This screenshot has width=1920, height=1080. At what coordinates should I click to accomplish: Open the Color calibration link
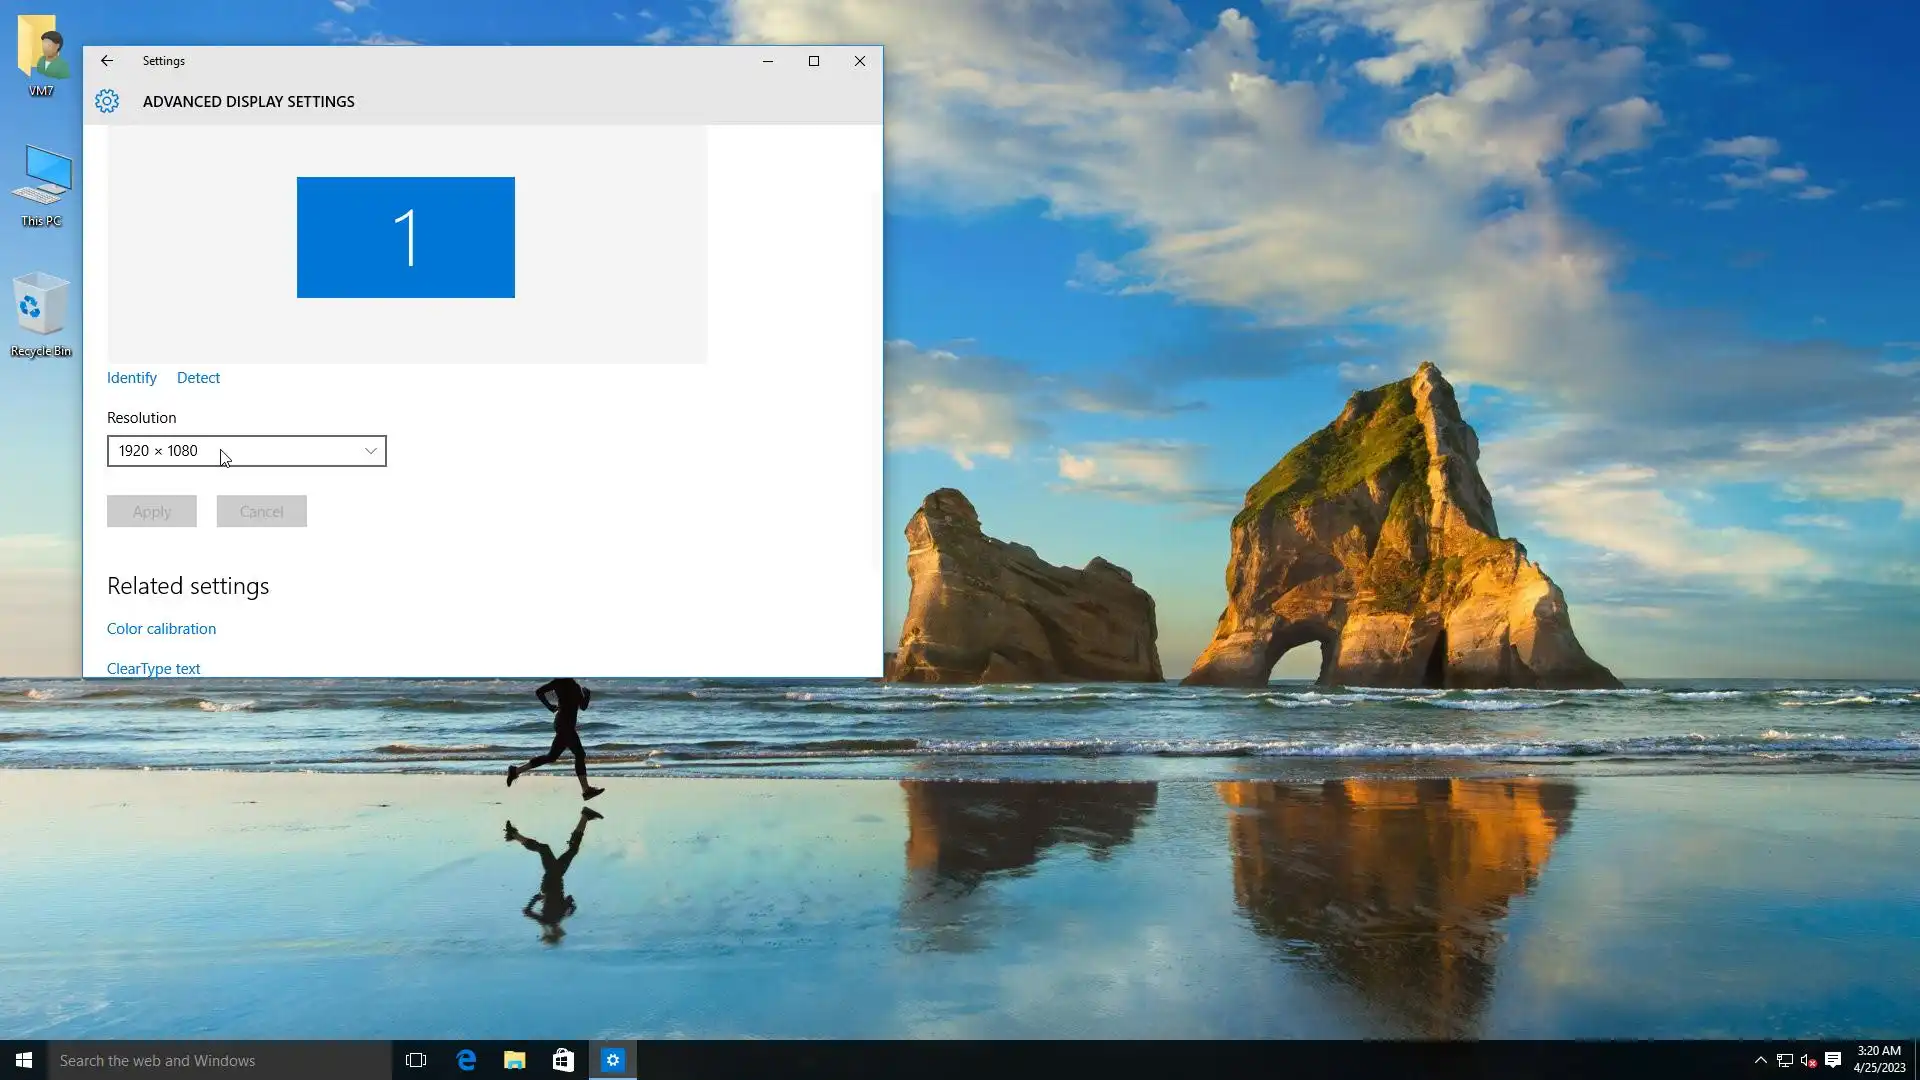pyautogui.click(x=161, y=629)
